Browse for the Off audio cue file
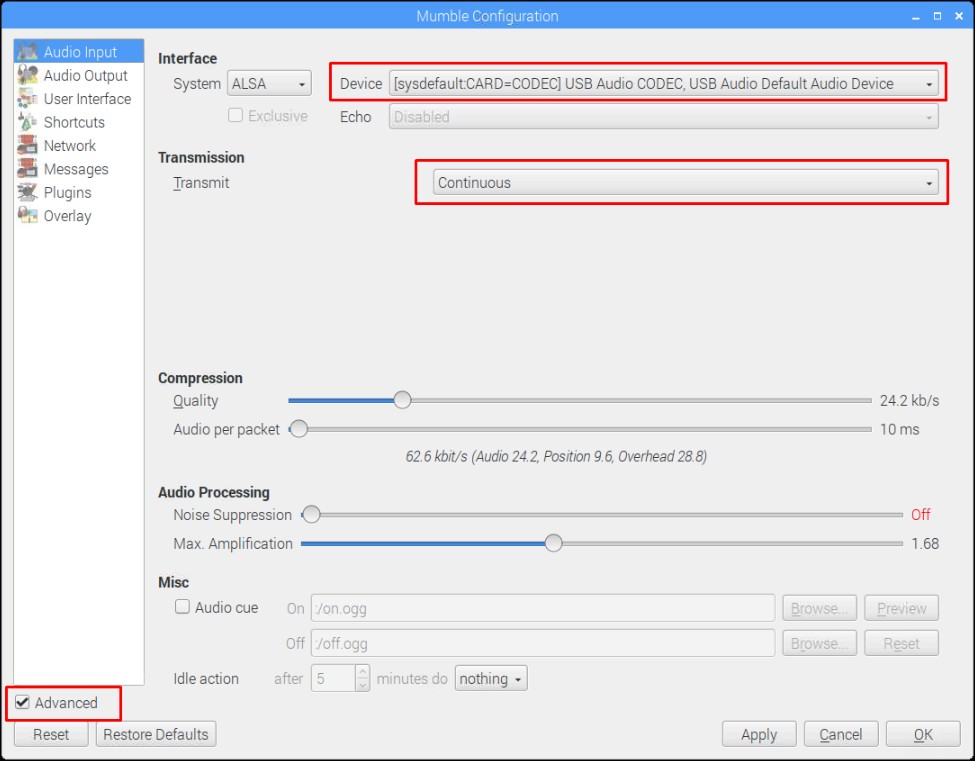The image size is (975, 761). (x=820, y=643)
